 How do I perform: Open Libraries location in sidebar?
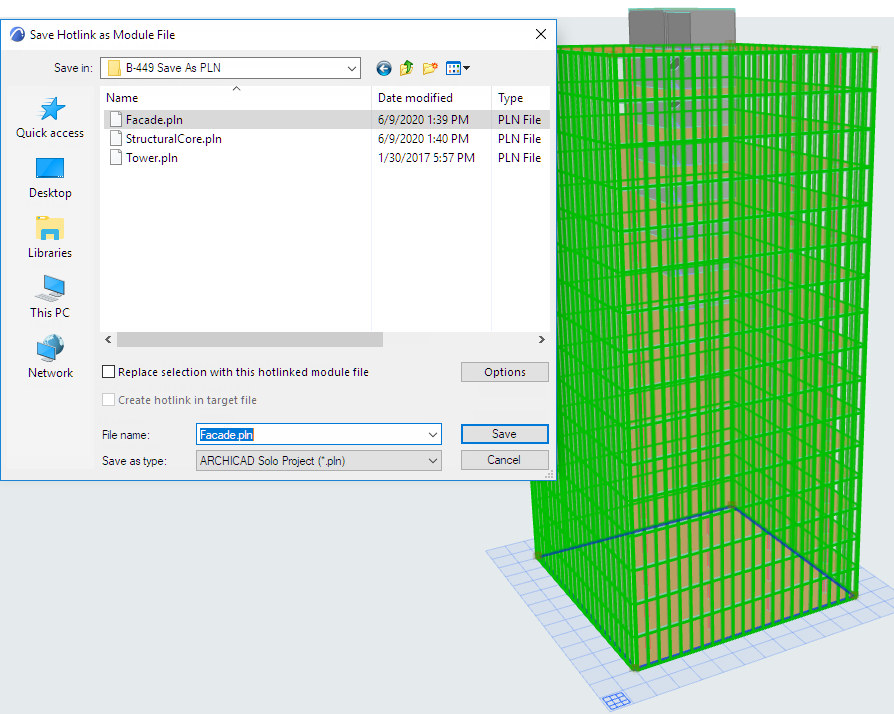(50, 238)
